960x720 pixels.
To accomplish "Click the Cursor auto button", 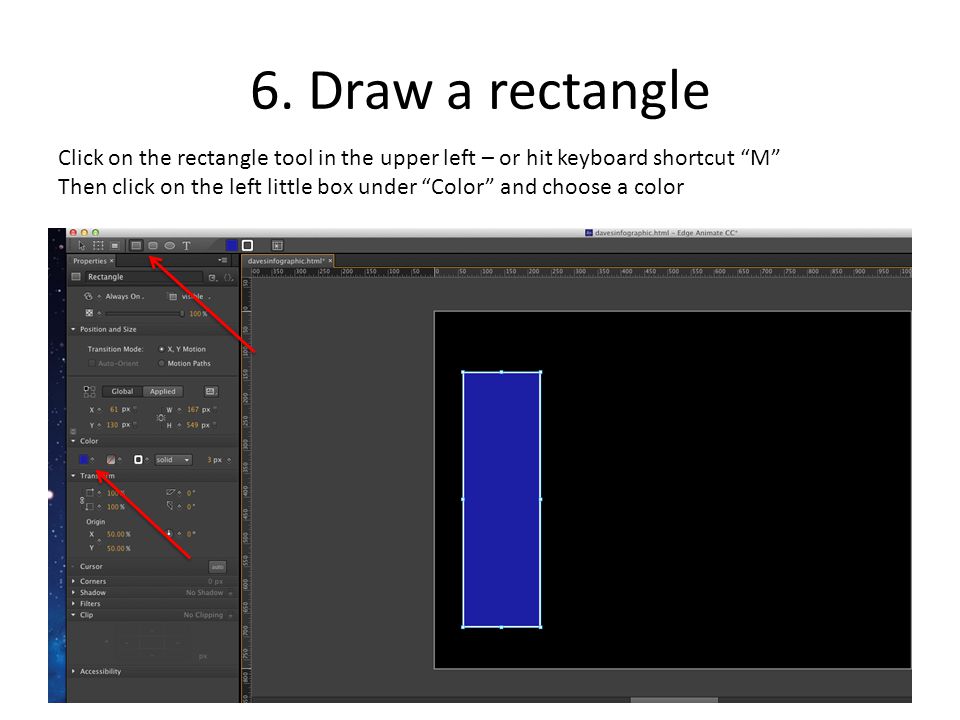I will pyautogui.click(x=217, y=567).
